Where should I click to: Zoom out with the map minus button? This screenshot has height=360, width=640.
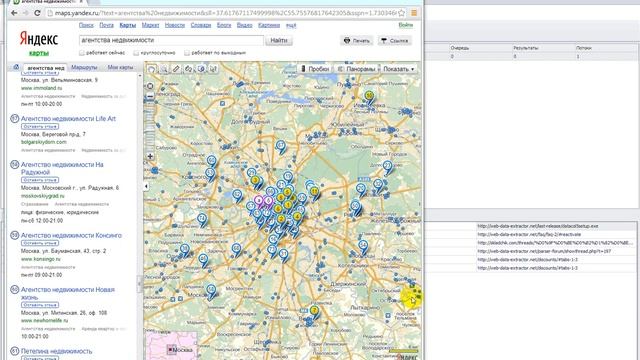150,97
